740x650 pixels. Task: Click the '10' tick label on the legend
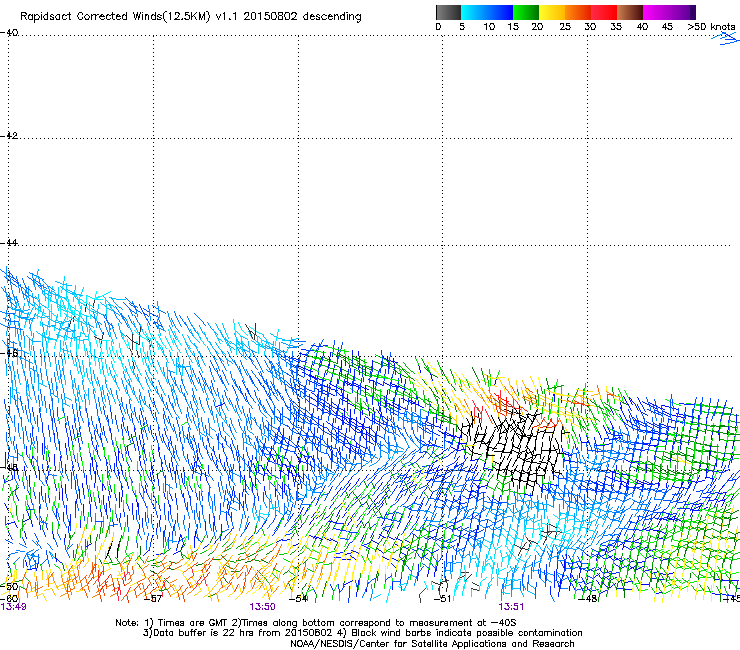pos(489,27)
